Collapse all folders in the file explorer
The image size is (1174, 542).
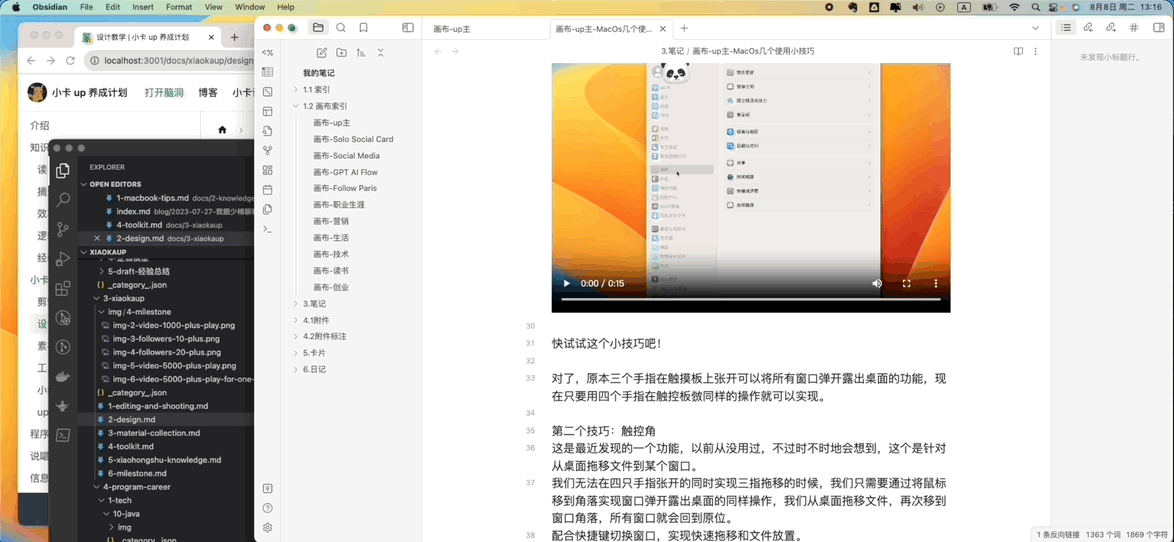pos(380,52)
